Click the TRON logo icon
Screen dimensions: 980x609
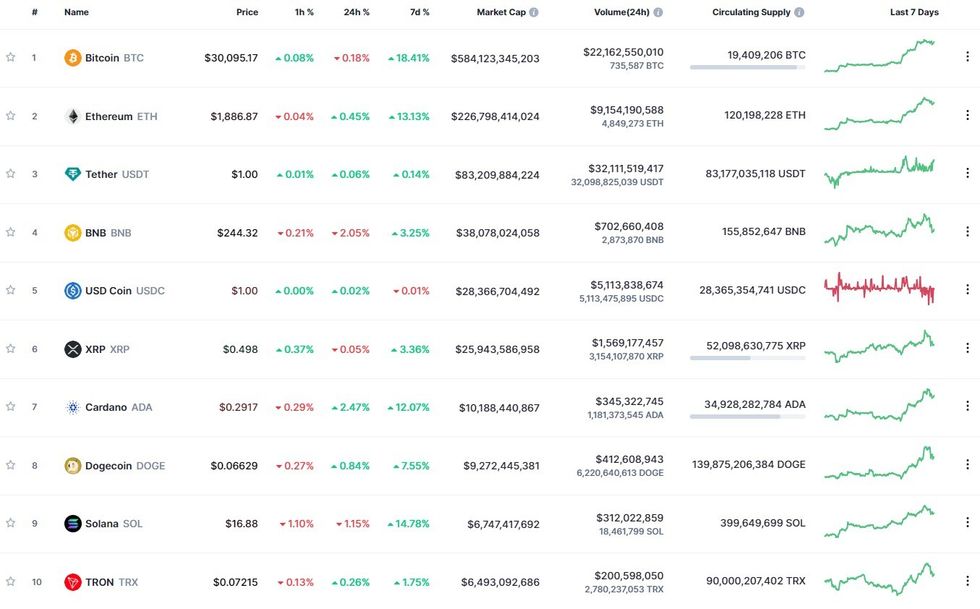click(73, 582)
